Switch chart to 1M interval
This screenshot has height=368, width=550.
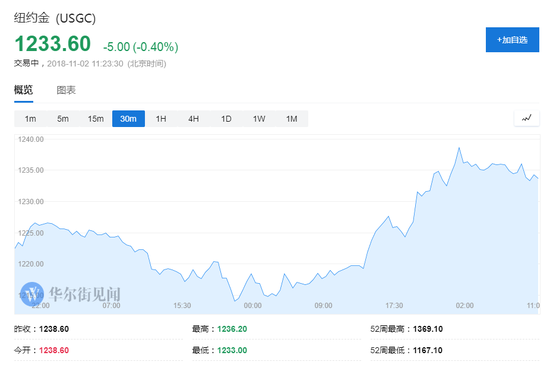(x=291, y=119)
